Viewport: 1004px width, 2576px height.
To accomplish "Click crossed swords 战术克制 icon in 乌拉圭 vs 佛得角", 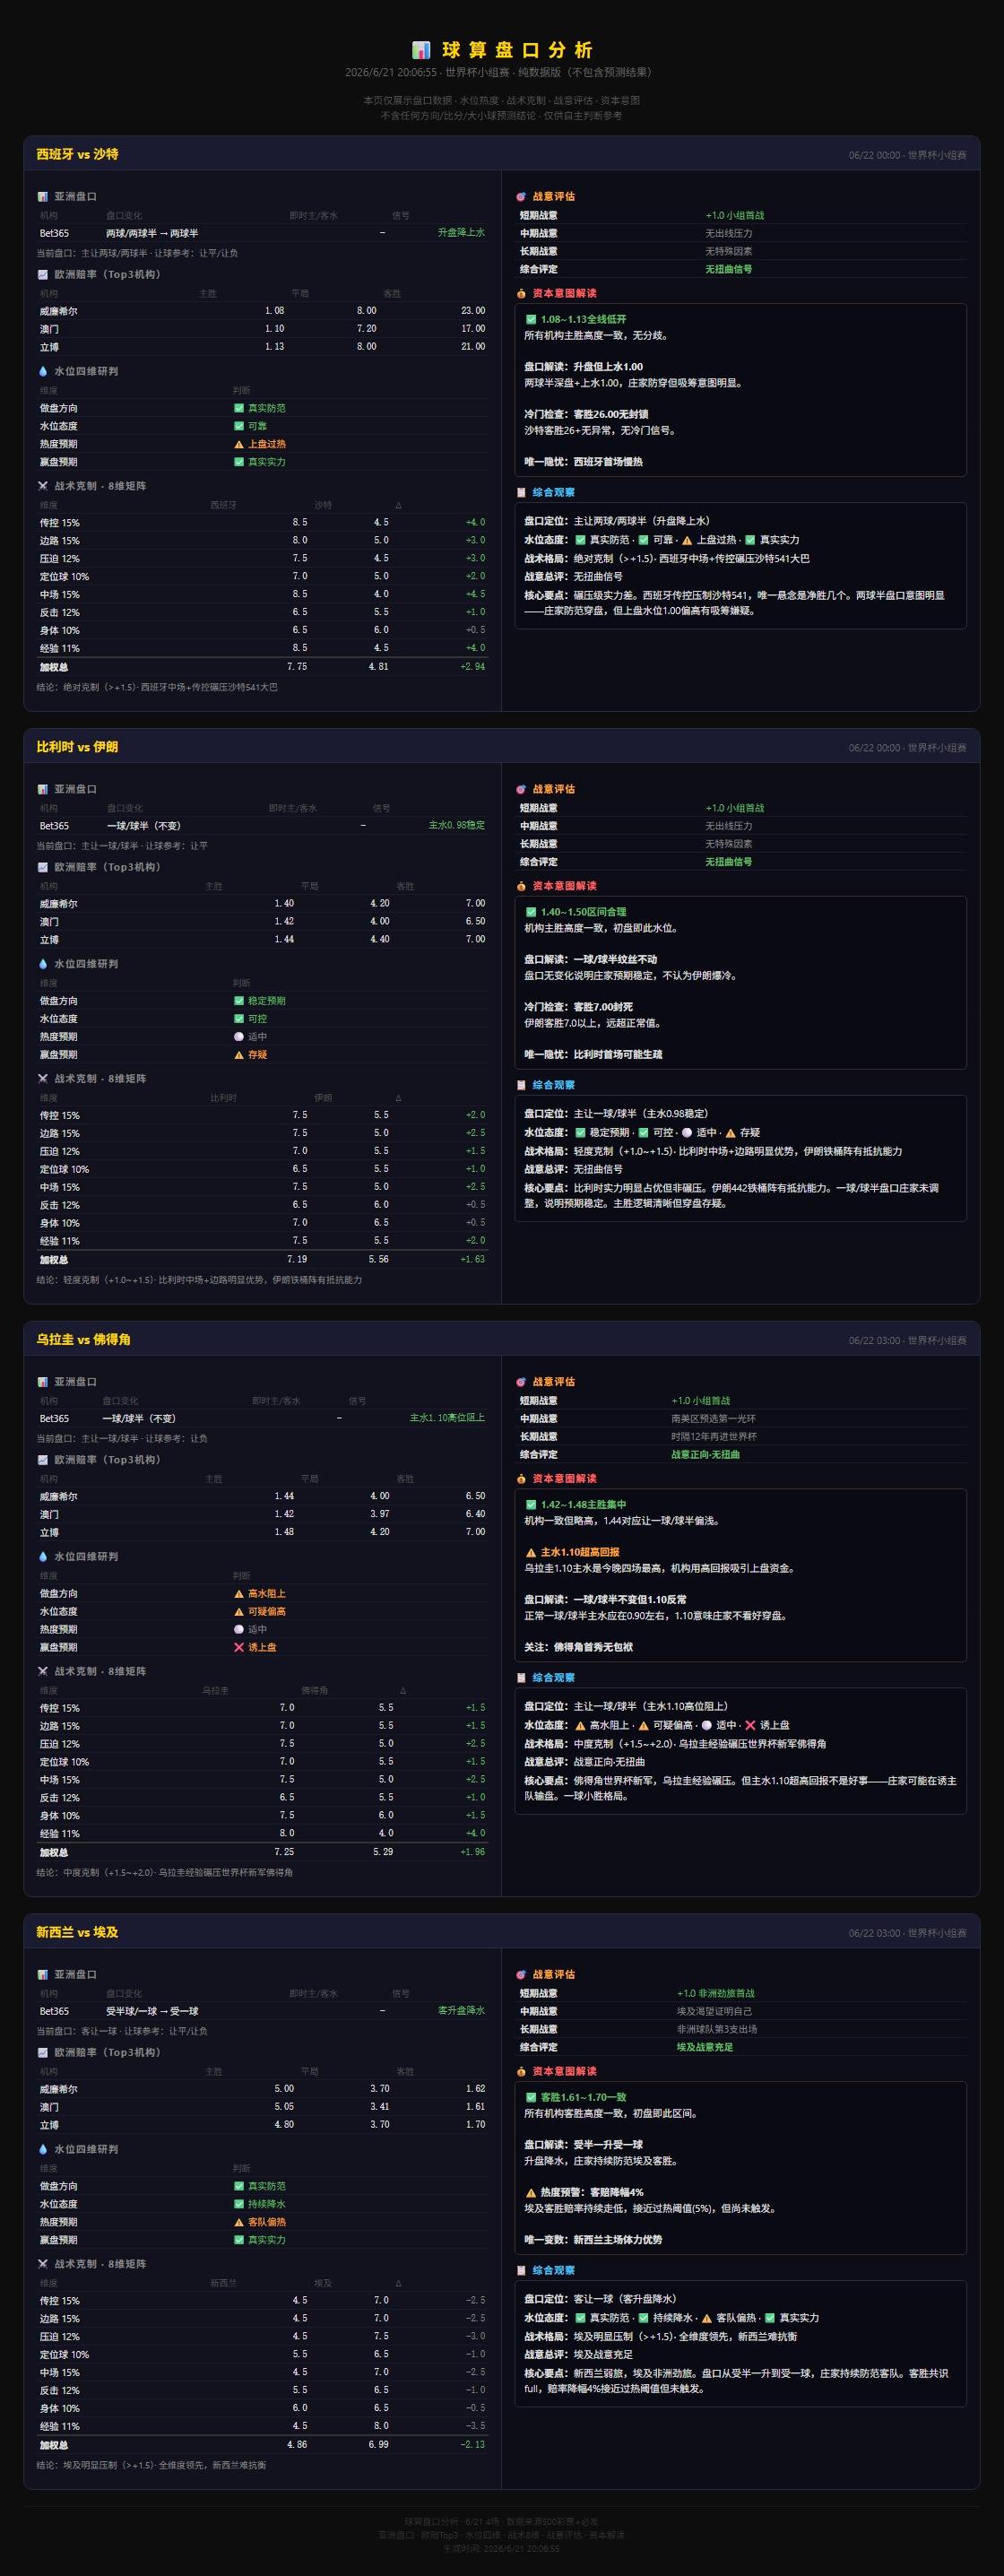I will pyautogui.click(x=42, y=1672).
